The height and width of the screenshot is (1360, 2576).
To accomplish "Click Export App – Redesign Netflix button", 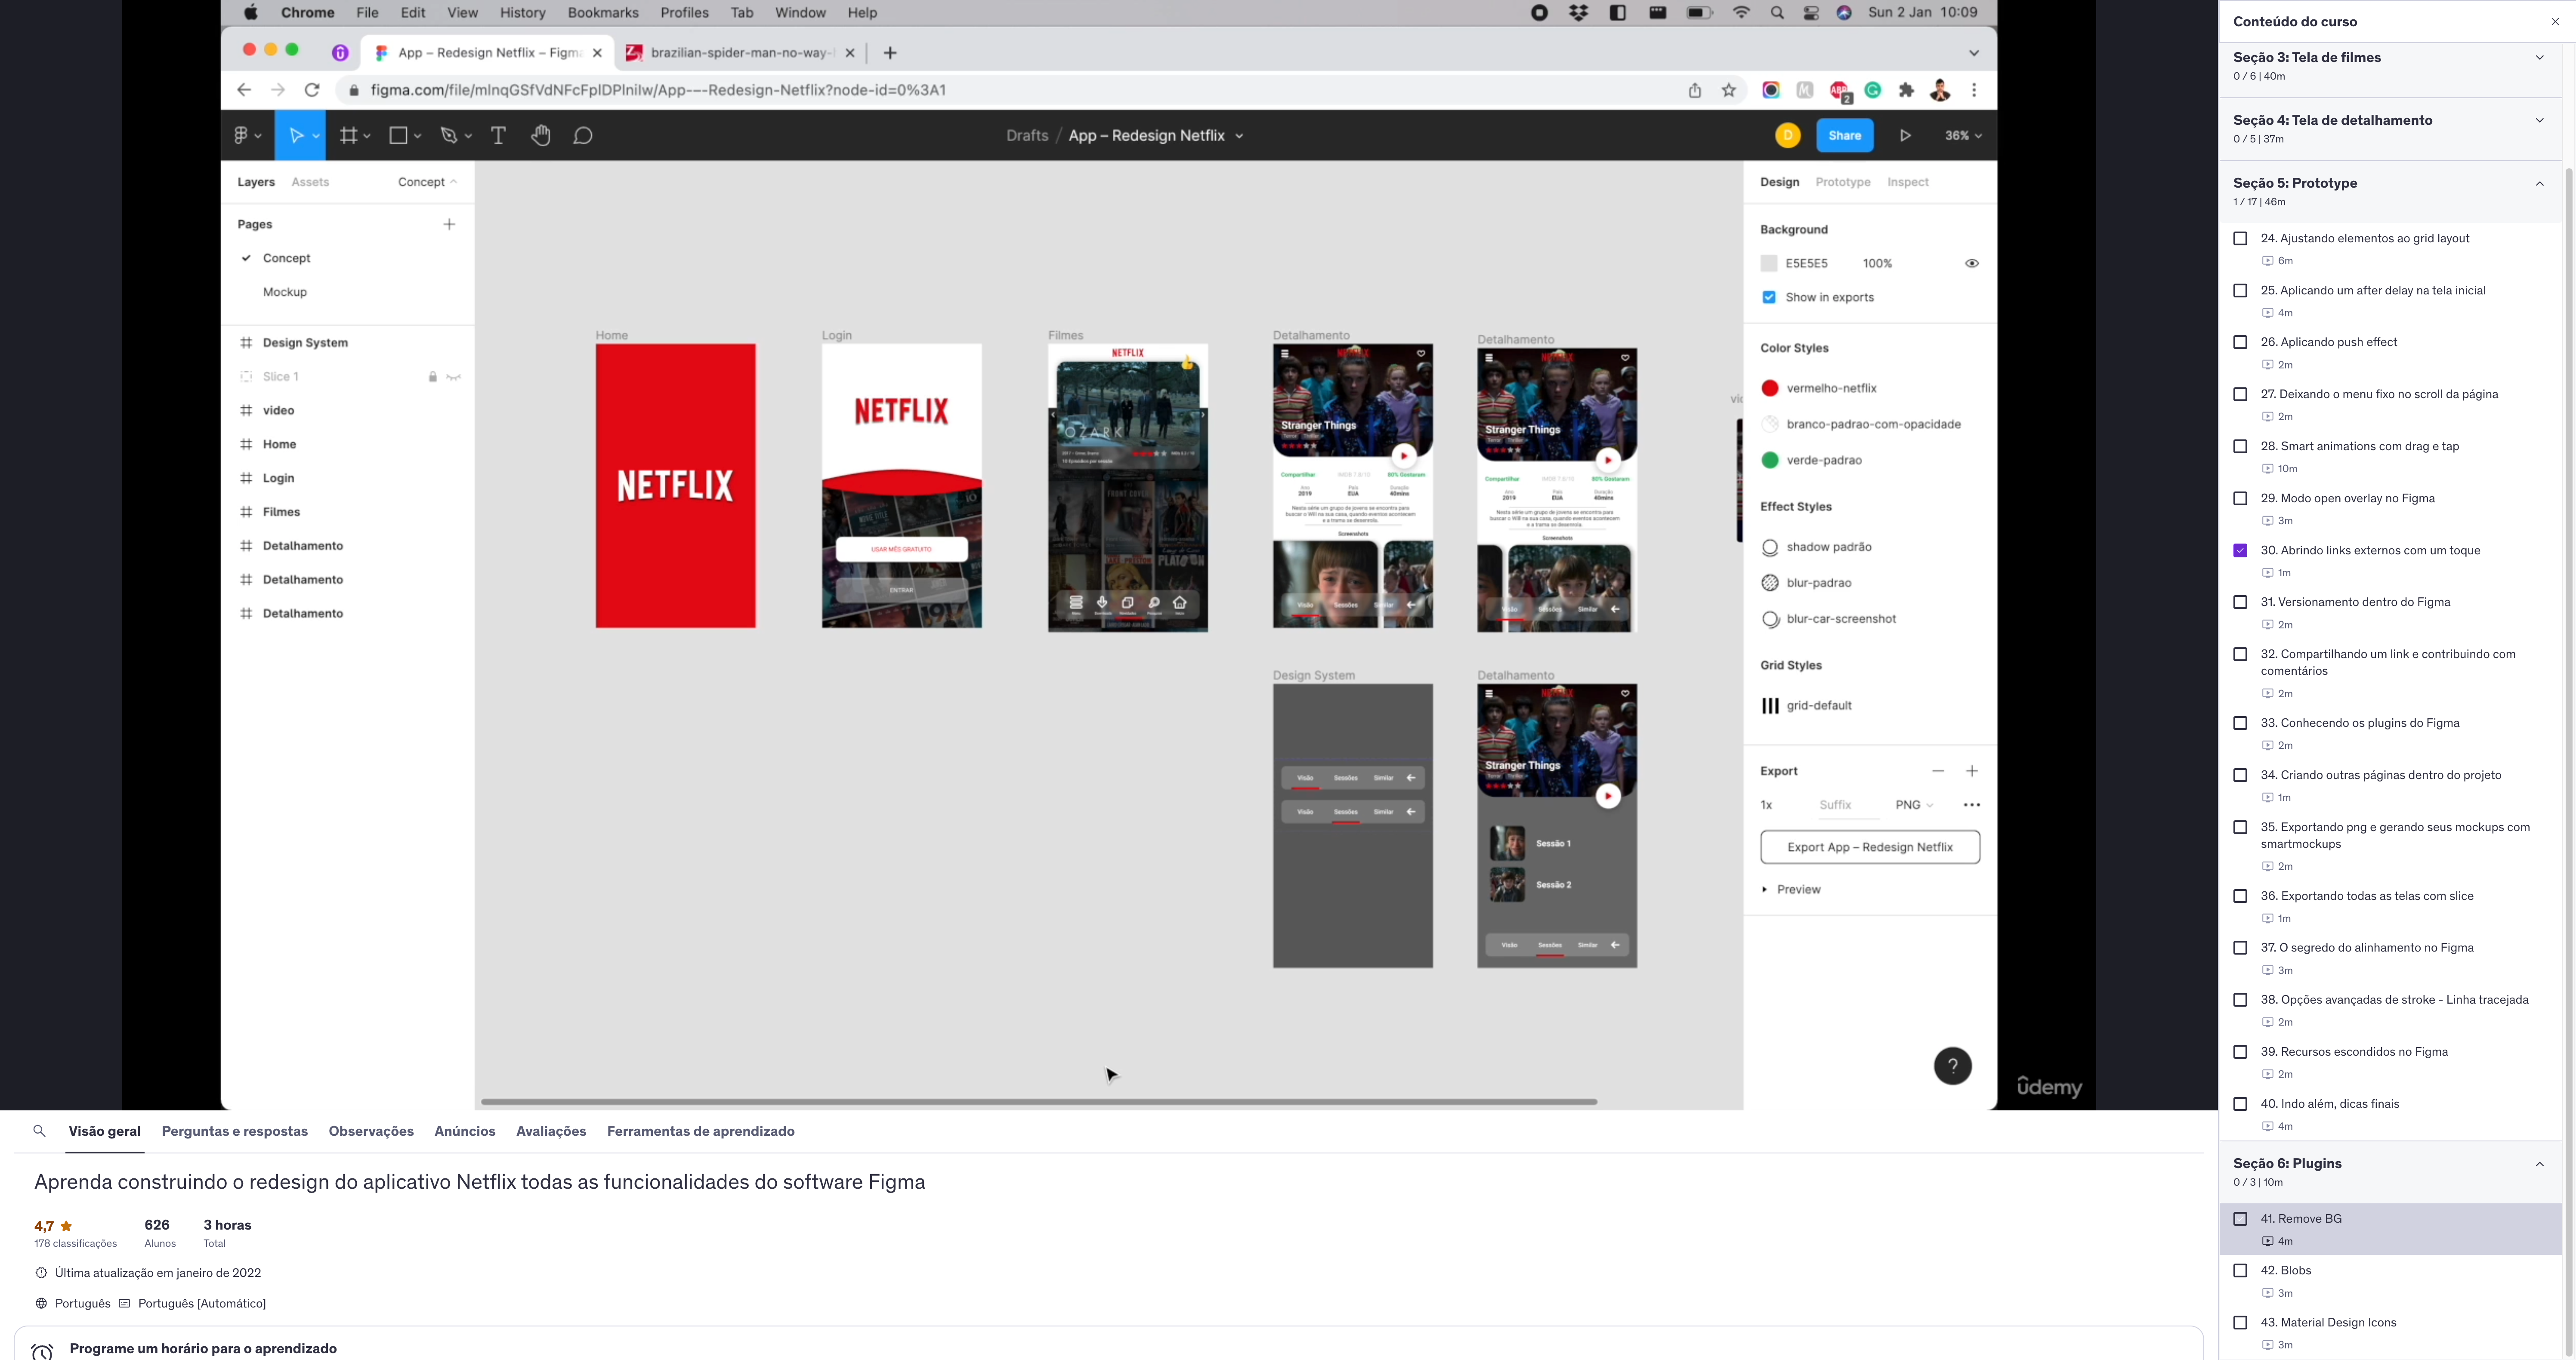I will [x=1869, y=847].
